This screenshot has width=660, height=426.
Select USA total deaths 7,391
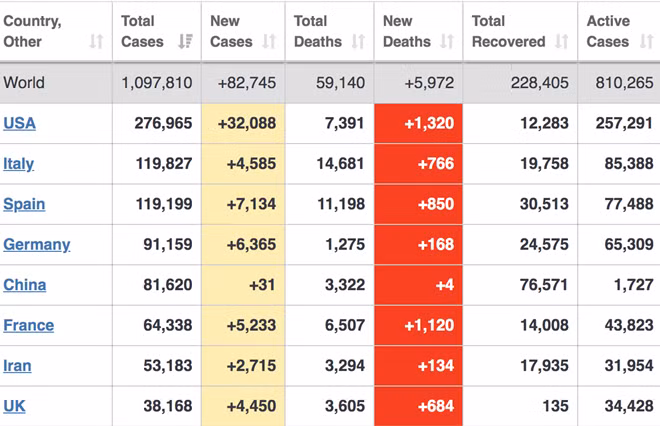tap(344, 123)
